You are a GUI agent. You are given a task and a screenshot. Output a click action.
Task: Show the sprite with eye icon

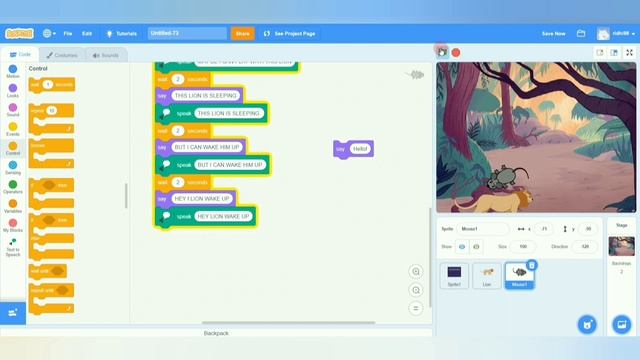(462, 247)
